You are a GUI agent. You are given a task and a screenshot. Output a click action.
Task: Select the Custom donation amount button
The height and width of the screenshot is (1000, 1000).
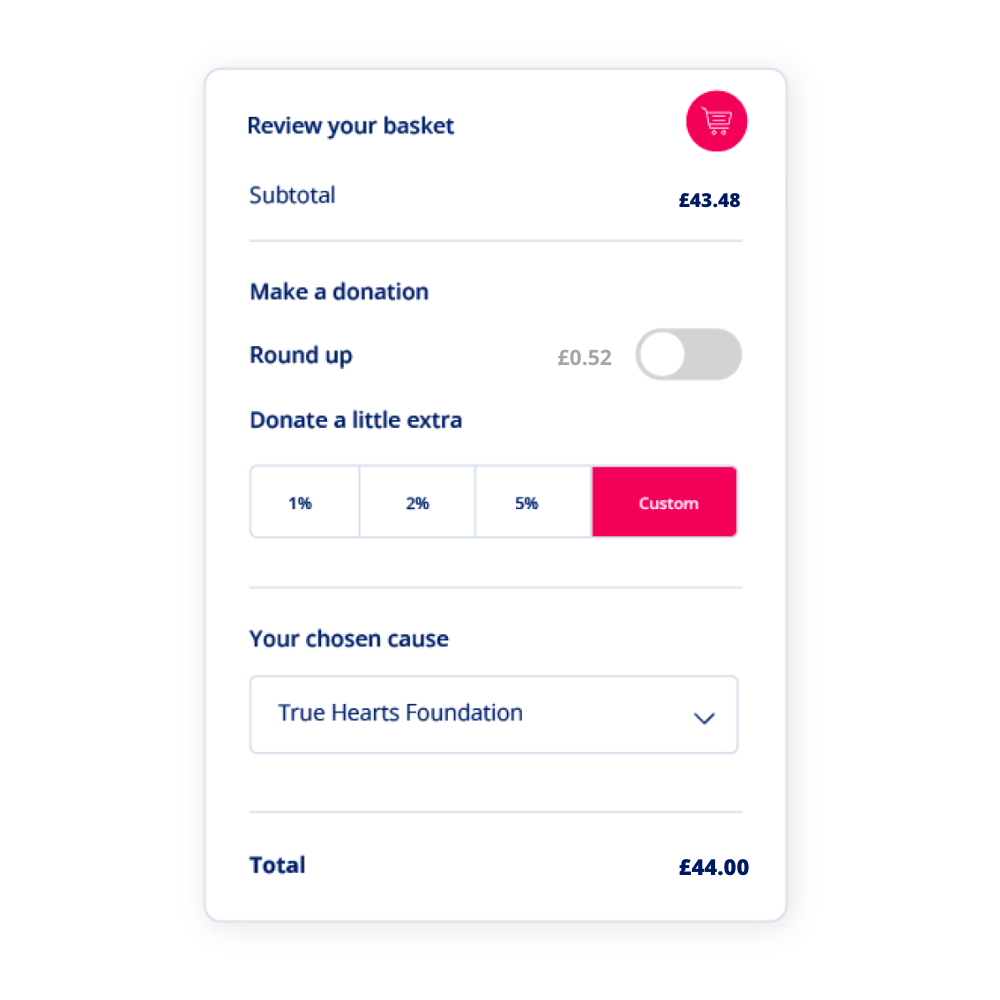coord(667,503)
